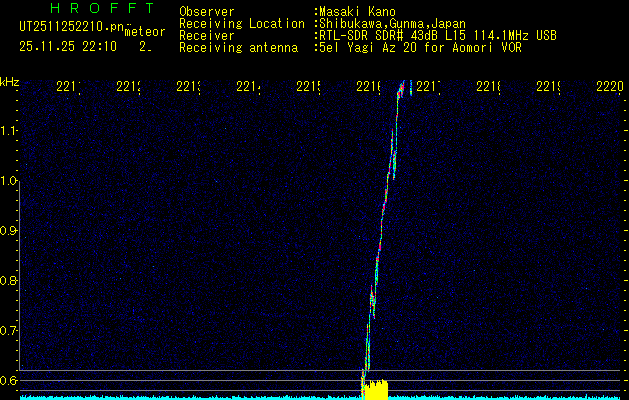Click the Receiving Location field label

242,23
